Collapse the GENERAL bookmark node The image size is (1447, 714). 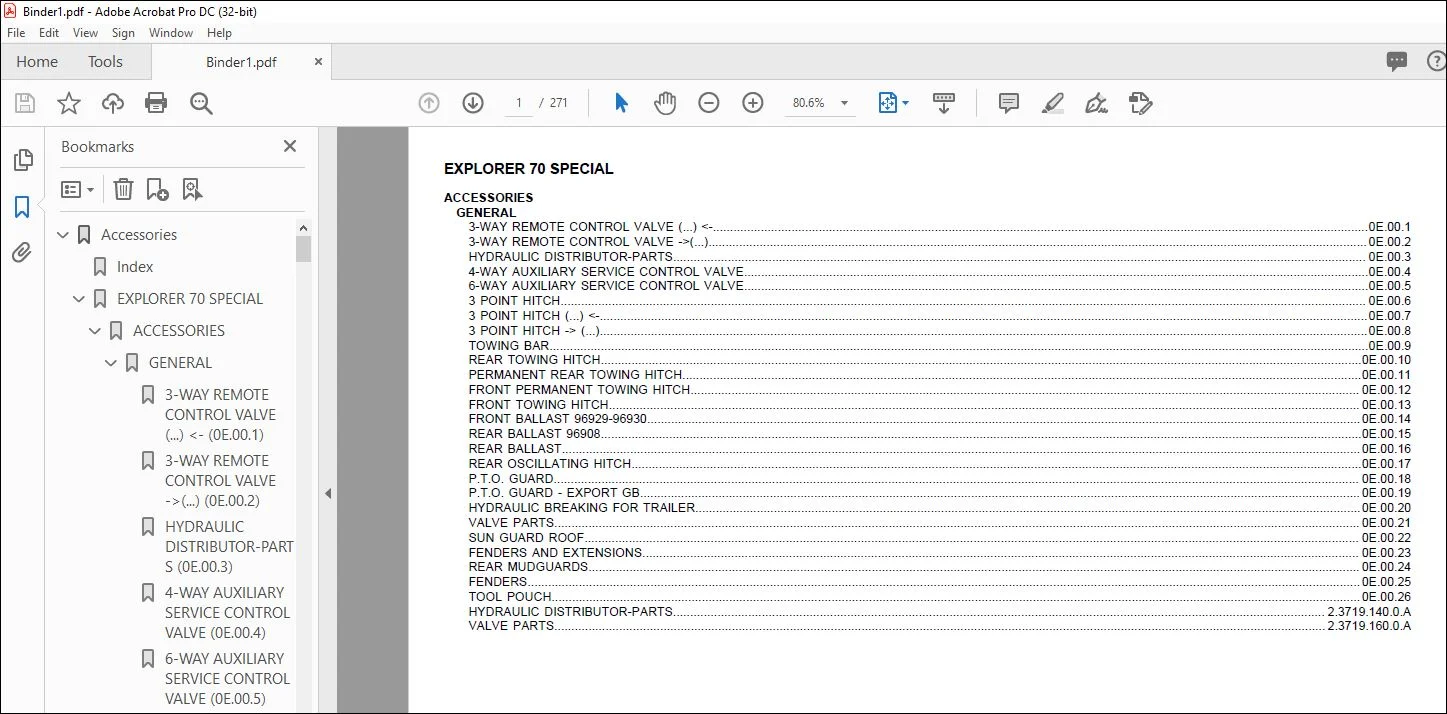pyautogui.click(x=112, y=363)
